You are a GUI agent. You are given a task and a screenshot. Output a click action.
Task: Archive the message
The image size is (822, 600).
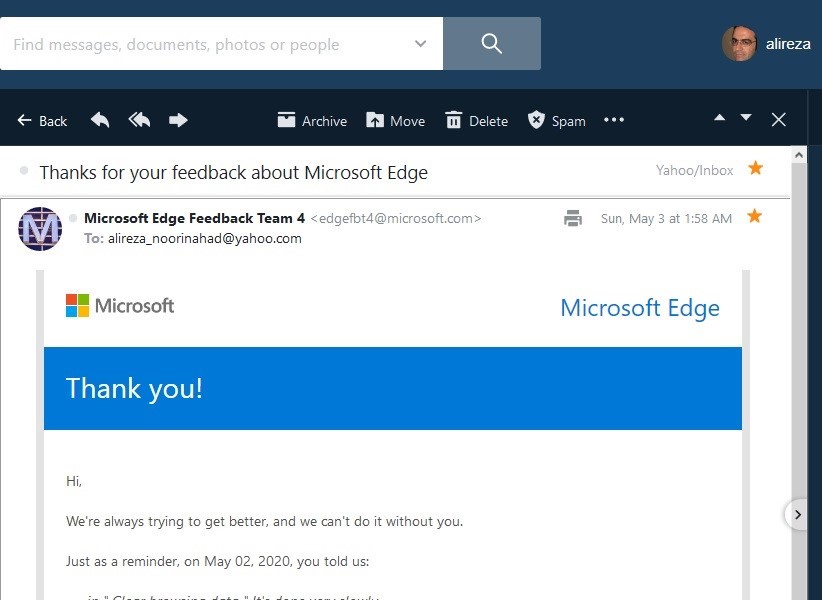coord(312,121)
